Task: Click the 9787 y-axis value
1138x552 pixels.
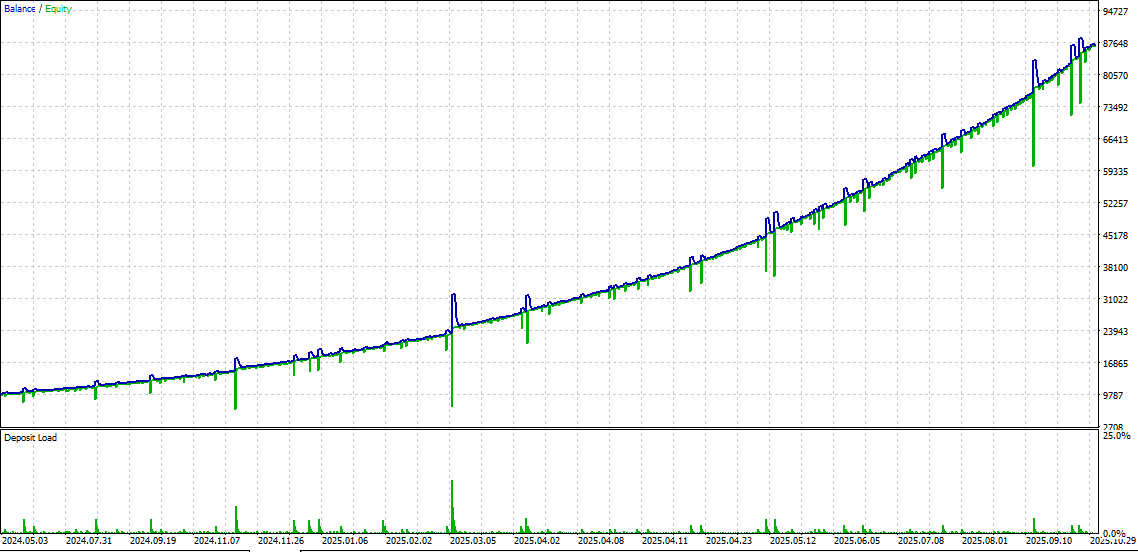Action: coord(1113,396)
